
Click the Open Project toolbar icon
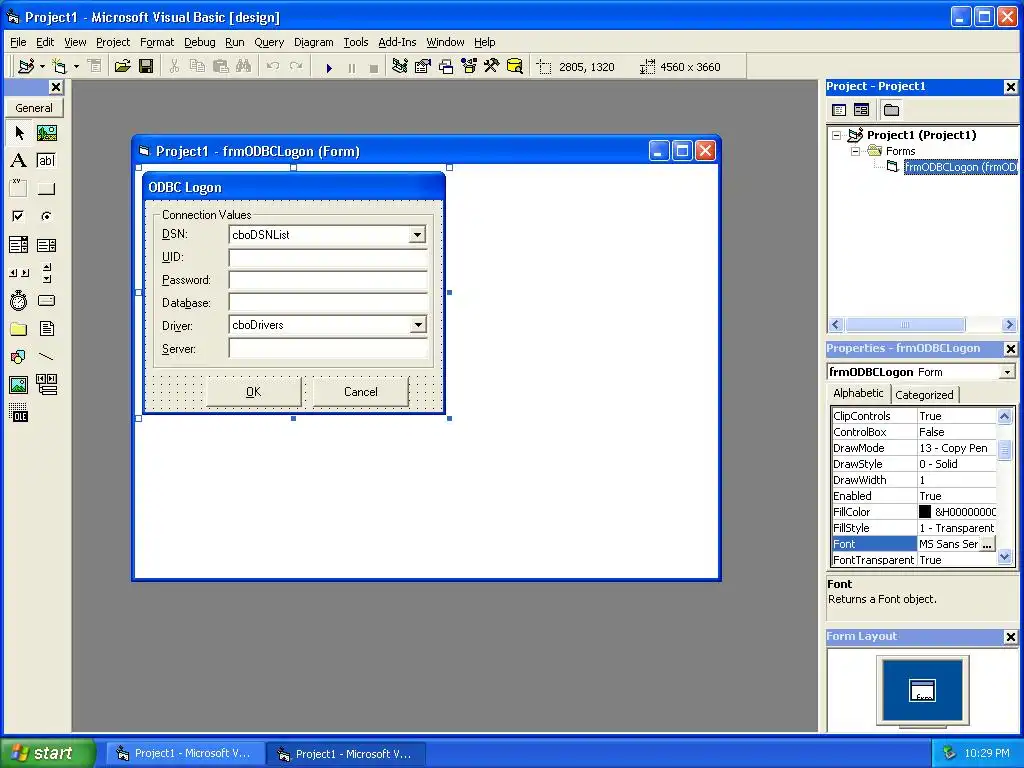pos(122,67)
